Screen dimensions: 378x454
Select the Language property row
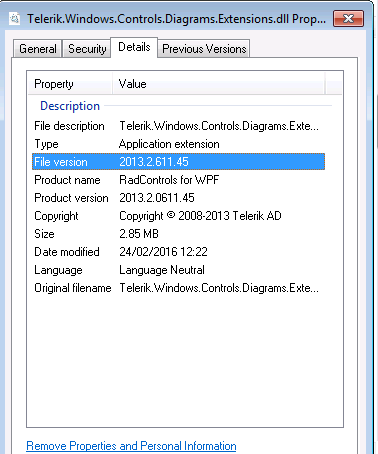178,270
